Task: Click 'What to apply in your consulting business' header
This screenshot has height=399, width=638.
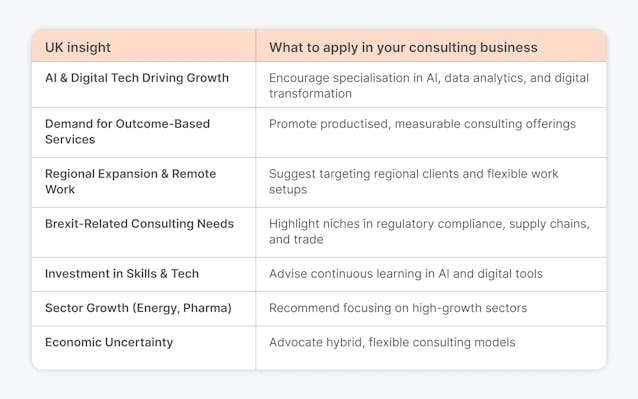Action: (403, 48)
